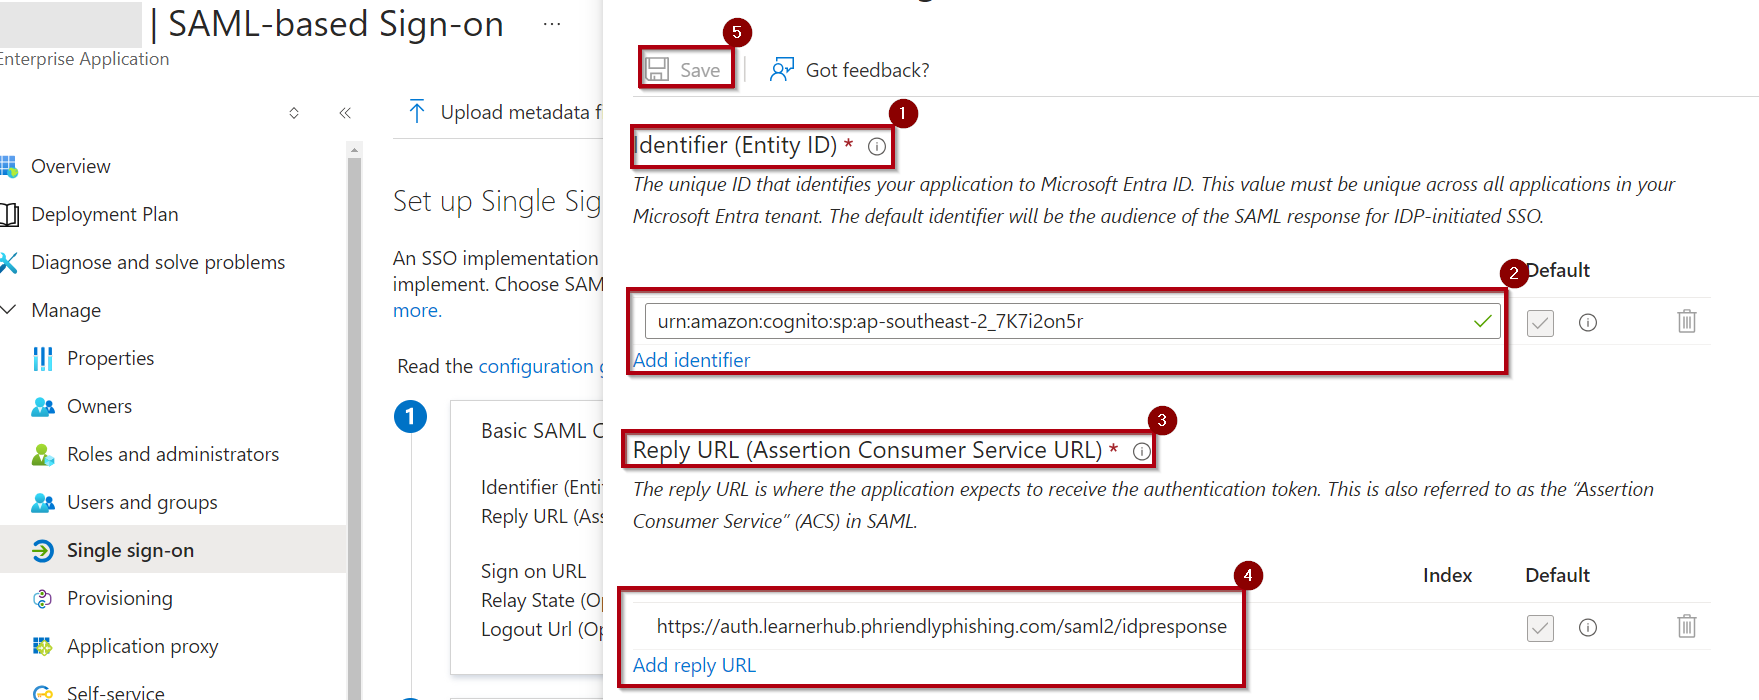Click info icon beside Reply URL heading
1759x700 pixels.
click(1141, 451)
